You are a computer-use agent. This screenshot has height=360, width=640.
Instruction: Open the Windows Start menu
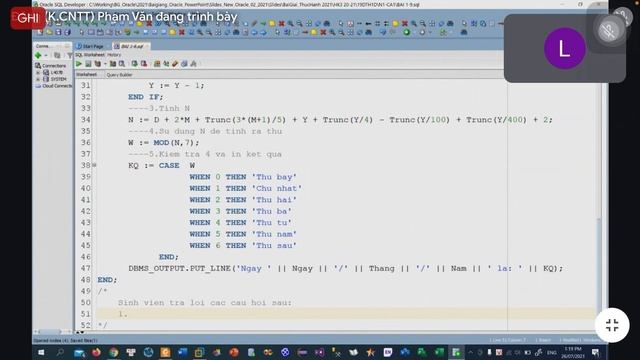[x=41, y=352]
